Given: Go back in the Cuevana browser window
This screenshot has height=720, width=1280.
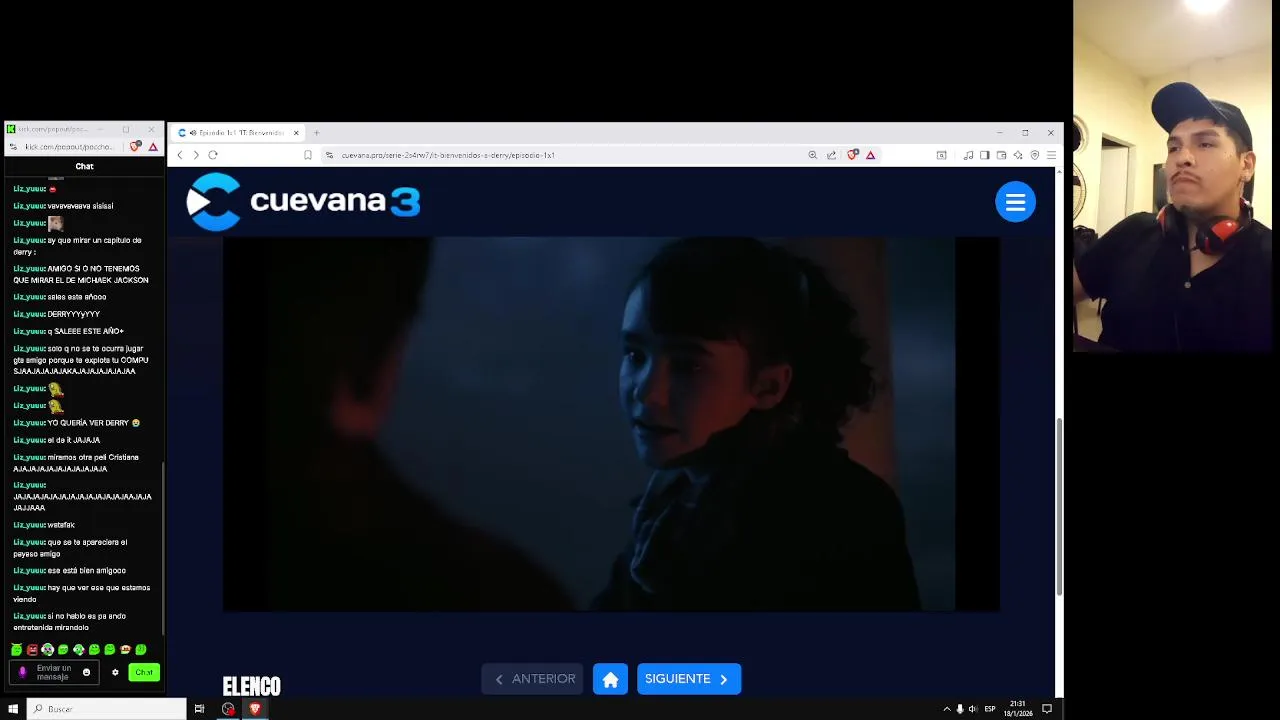Looking at the screenshot, I should pos(180,155).
